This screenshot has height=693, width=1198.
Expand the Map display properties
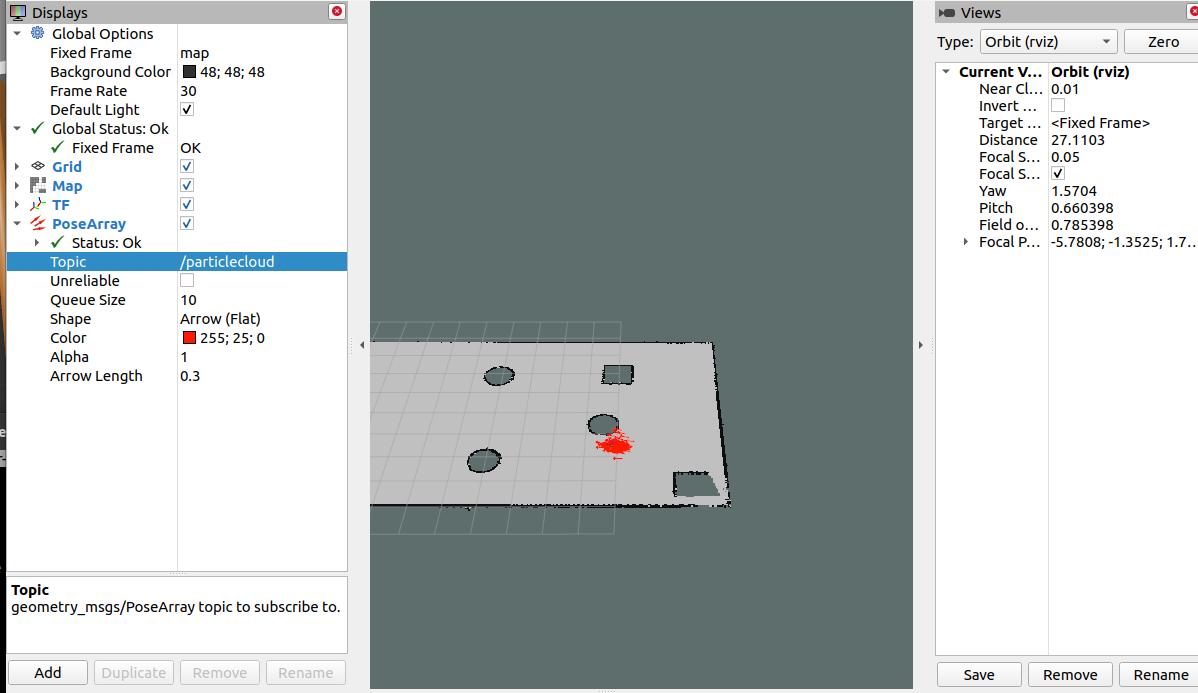coord(17,186)
